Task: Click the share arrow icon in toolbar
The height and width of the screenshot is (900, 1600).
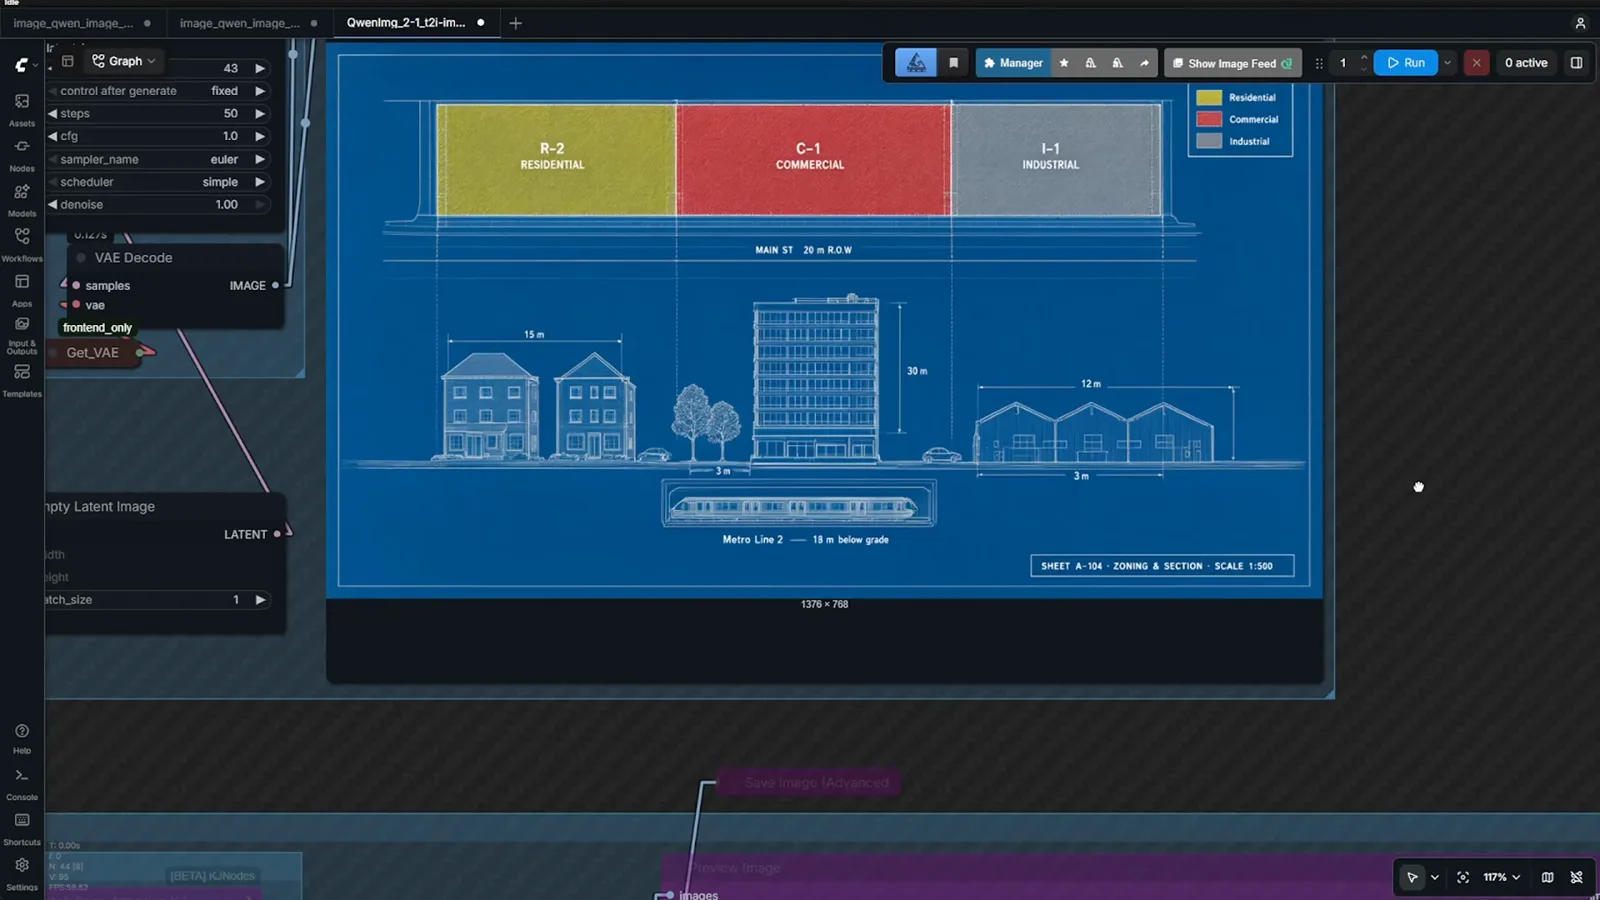Action: [x=1144, y=63]
